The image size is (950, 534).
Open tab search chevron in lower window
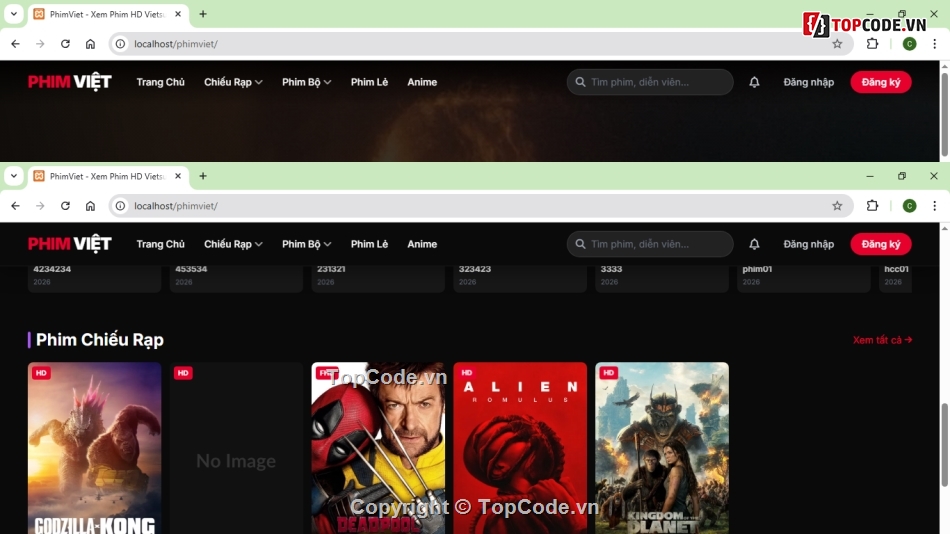(x=14, y=176)
